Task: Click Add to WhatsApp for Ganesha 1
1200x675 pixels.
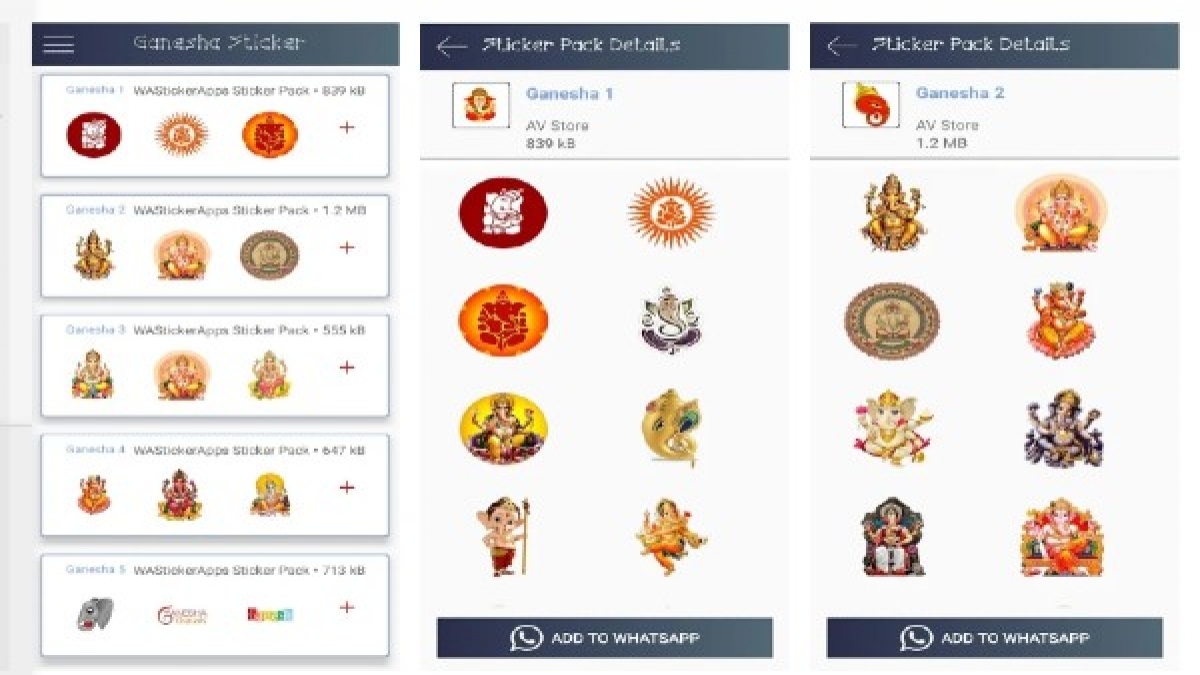Action: tap(605, 637)
